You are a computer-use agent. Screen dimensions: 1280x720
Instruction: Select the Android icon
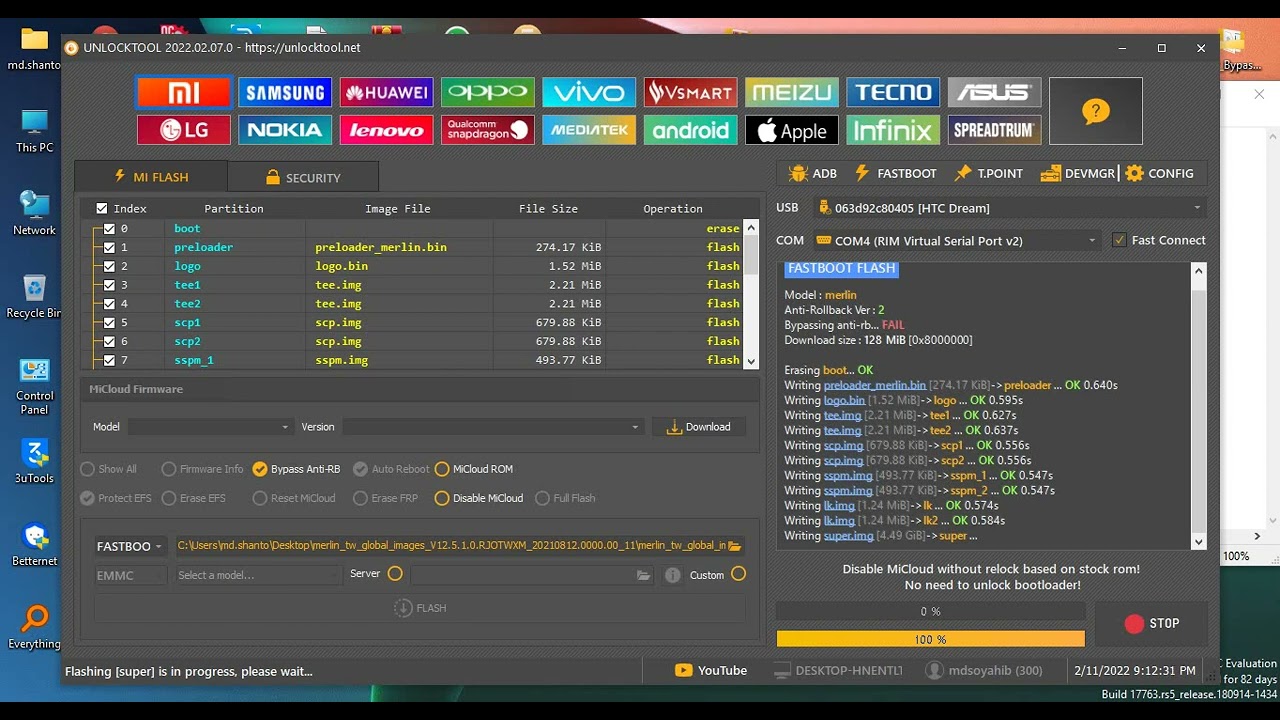click(x=690, y=130)
